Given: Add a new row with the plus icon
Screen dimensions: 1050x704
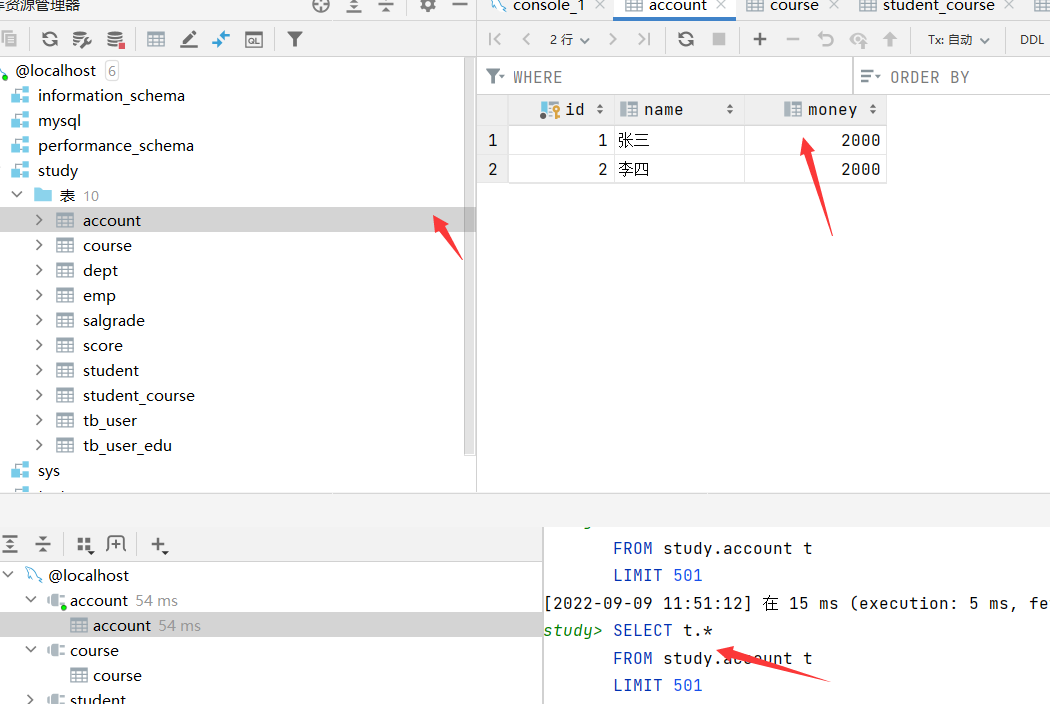Looking at the screenshot, I should pos(759,39).
